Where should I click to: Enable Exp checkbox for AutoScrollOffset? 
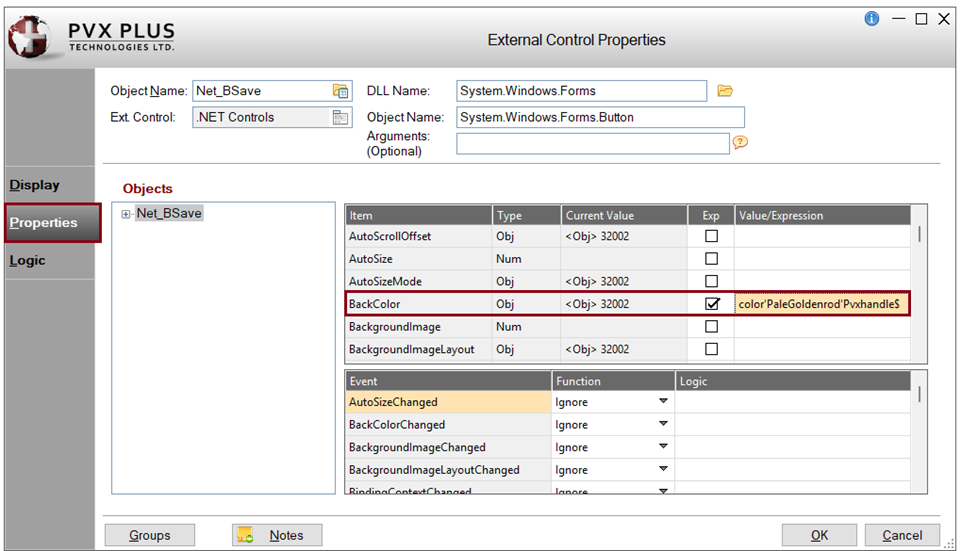[x=711, y=237]
